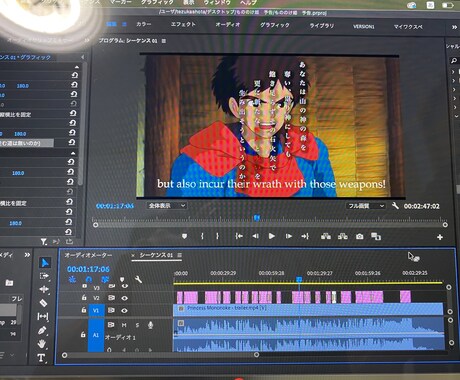Screen dimensions: 460x380
Task: Go to Out point
Action: (x=305, y=236)
